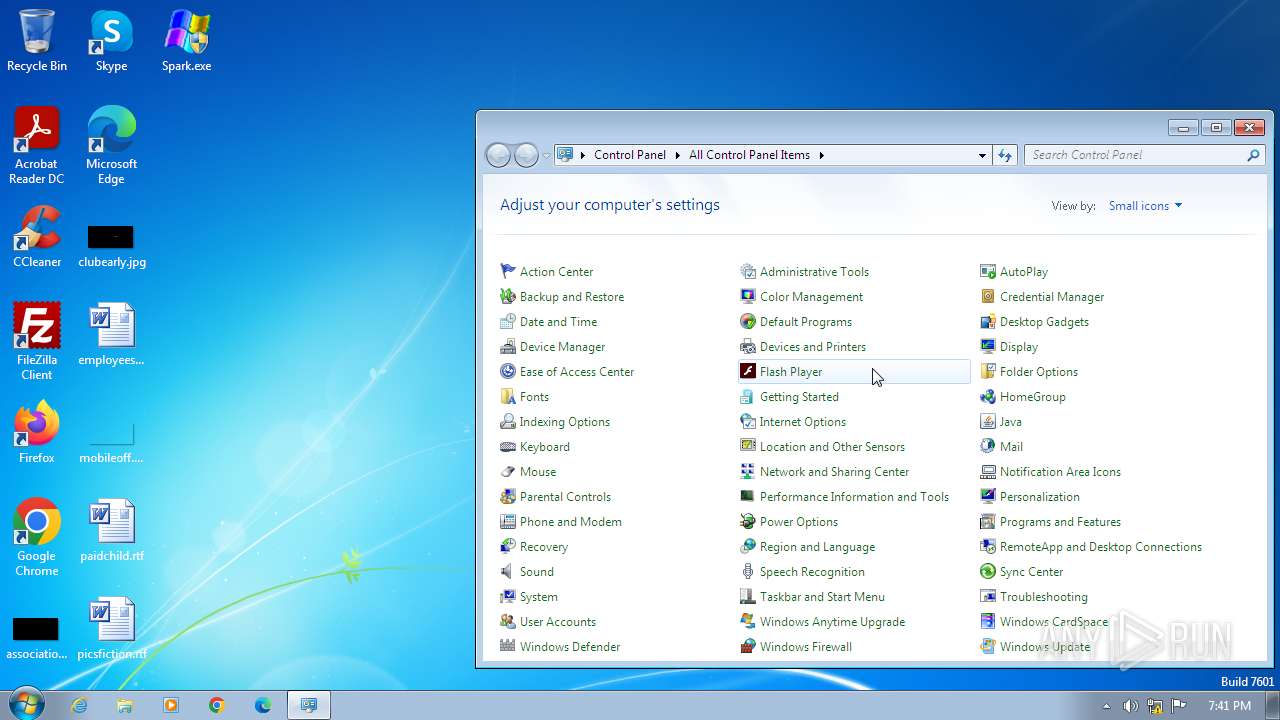Open the Power Options icon
Viewport: 1280px width, 720px height.
(x=748, y=522)
